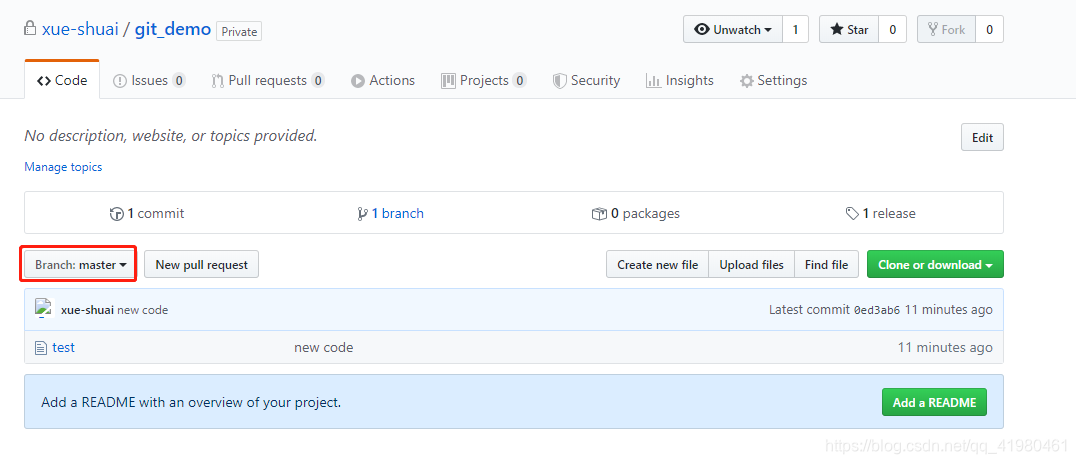Open the git_demo repository link

173,30
